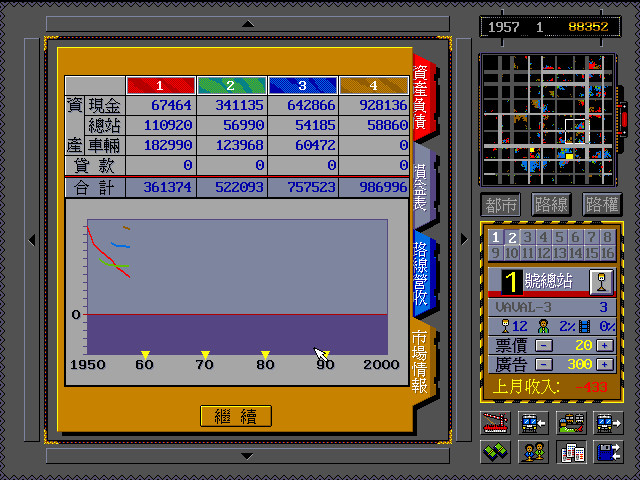Click the 貸款 loan row label
640x480 pixels.
coord(95,165)
